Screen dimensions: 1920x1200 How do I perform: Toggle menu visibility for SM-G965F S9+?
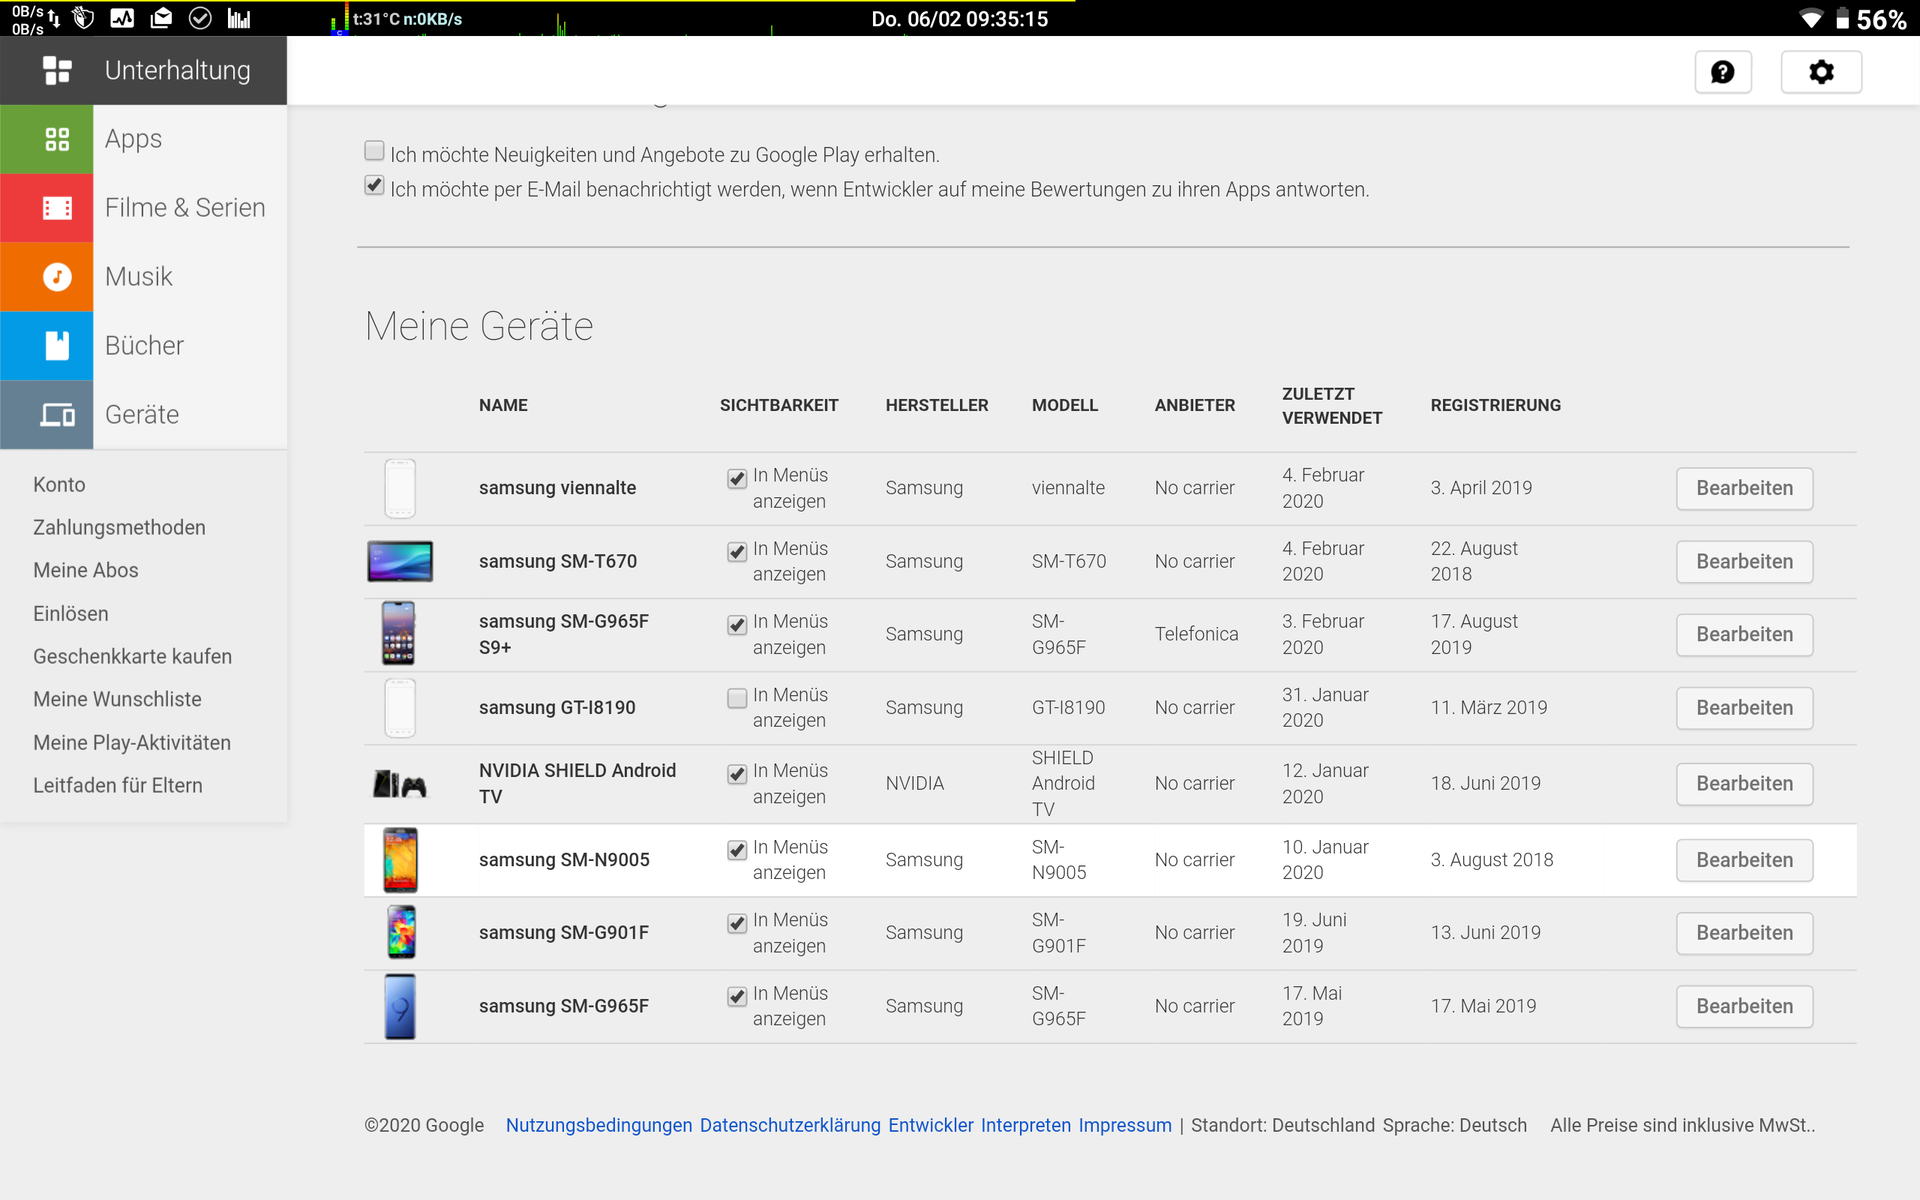click(737, 624)
